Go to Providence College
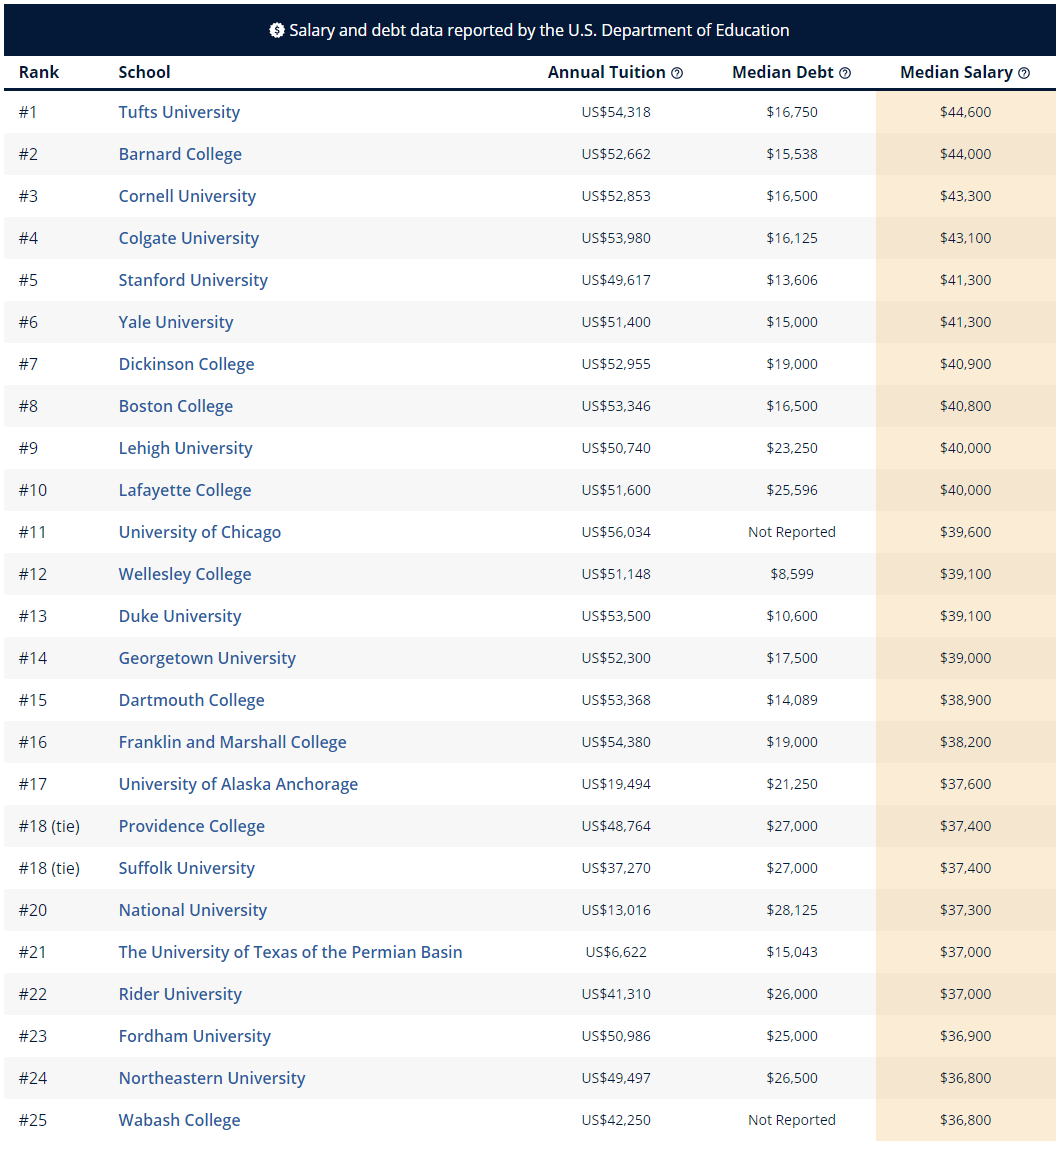1063x1152 pixels. [x=192, y=826]
